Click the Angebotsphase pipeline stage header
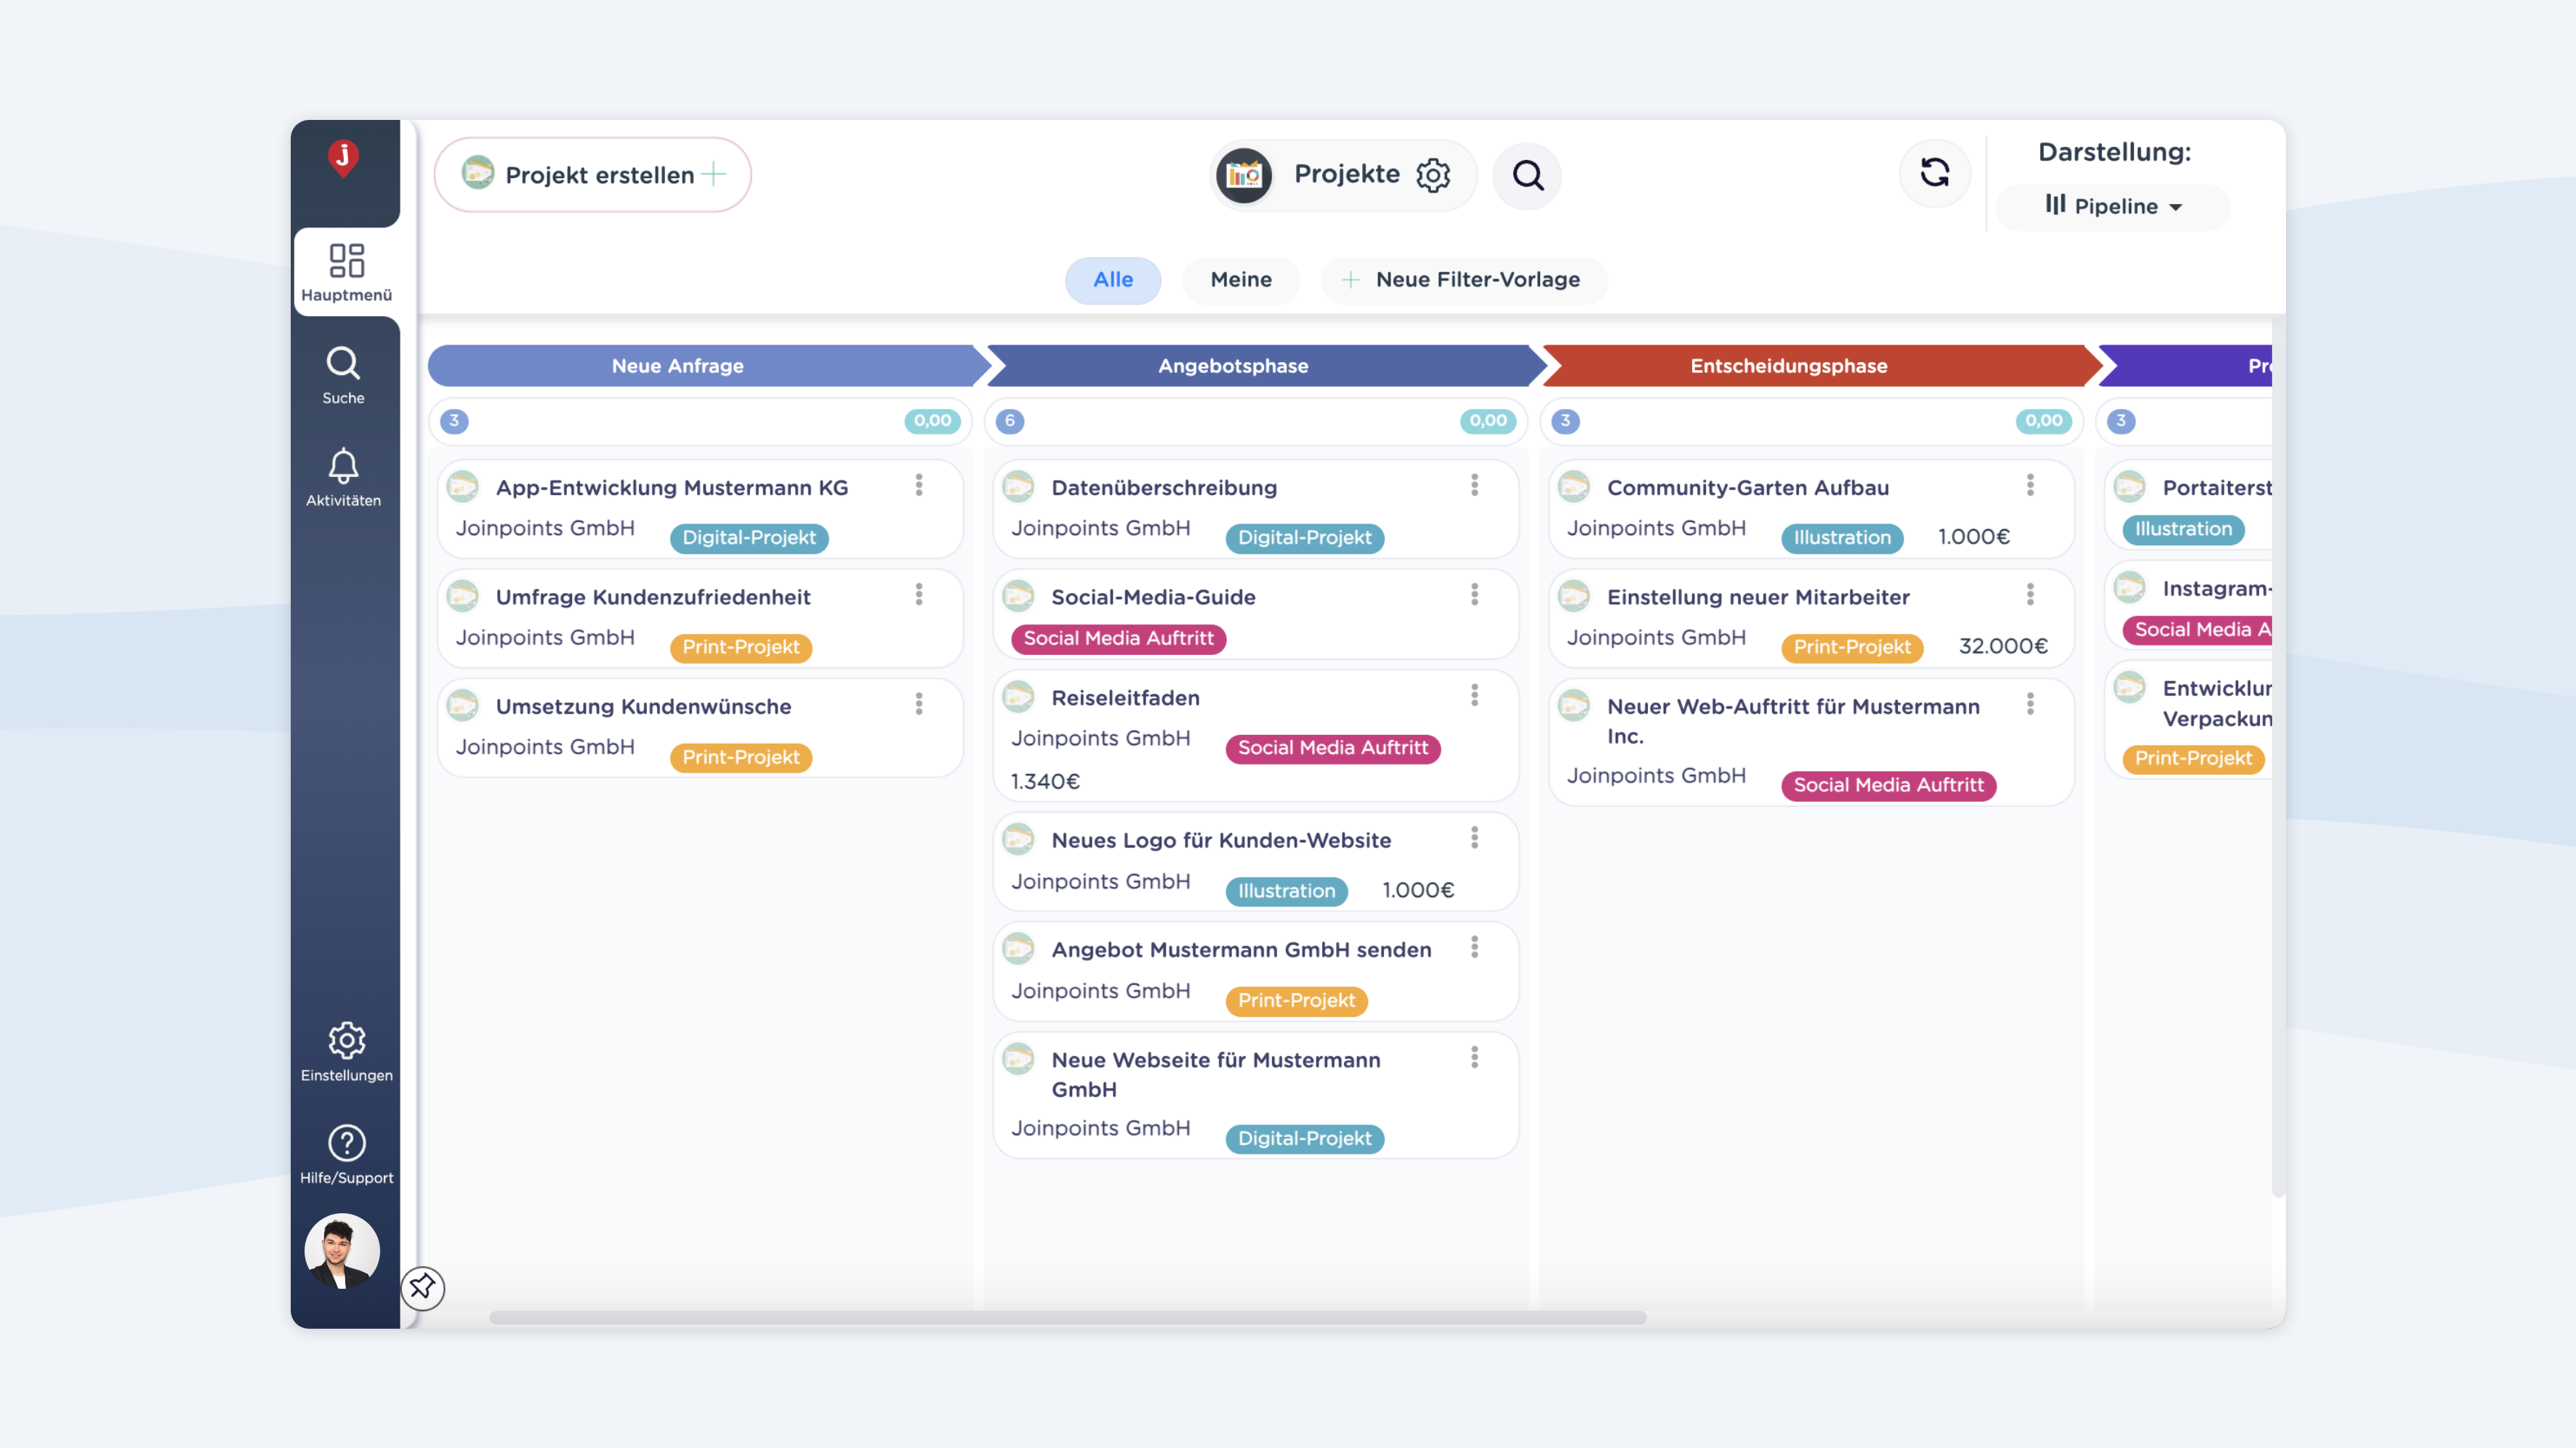The height and width of the screenshot is (1448, 2576). (x=1232, y=366)
